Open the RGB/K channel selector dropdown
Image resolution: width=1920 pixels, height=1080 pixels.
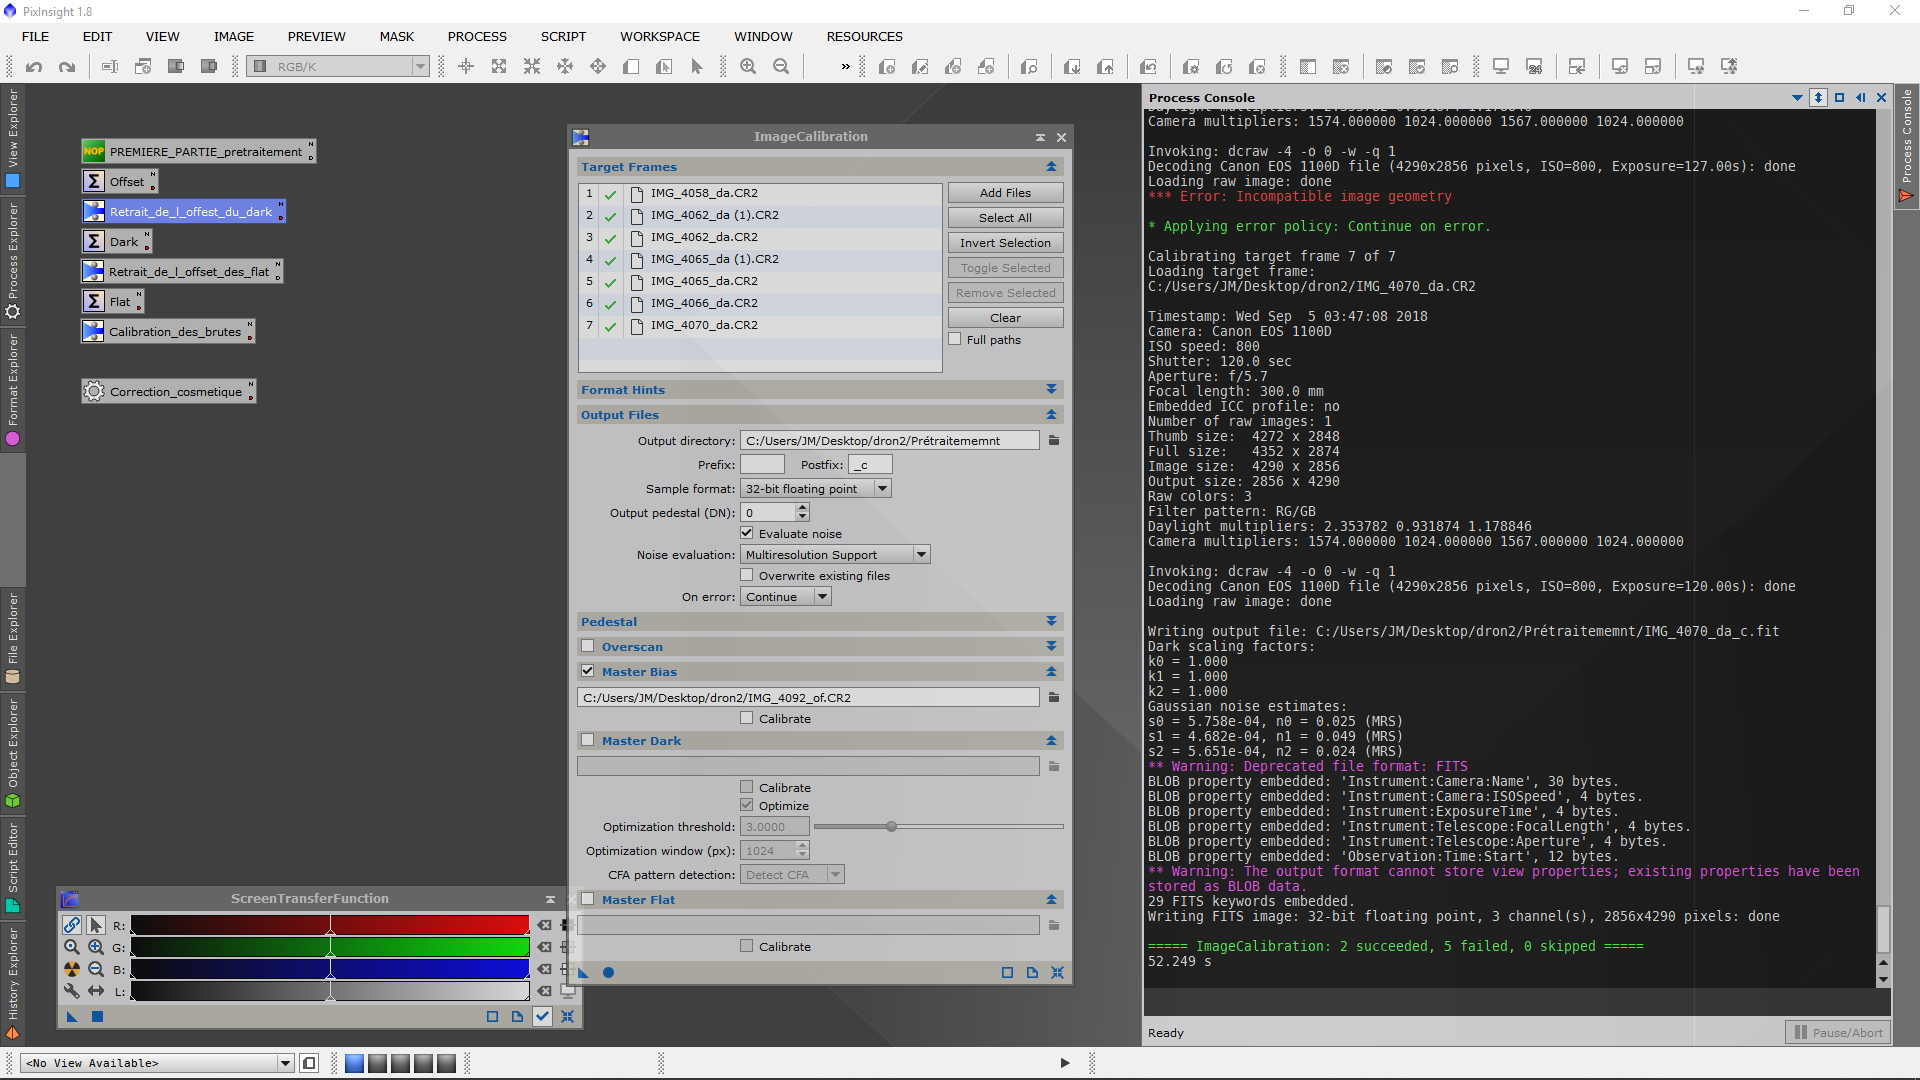(339, 67)
